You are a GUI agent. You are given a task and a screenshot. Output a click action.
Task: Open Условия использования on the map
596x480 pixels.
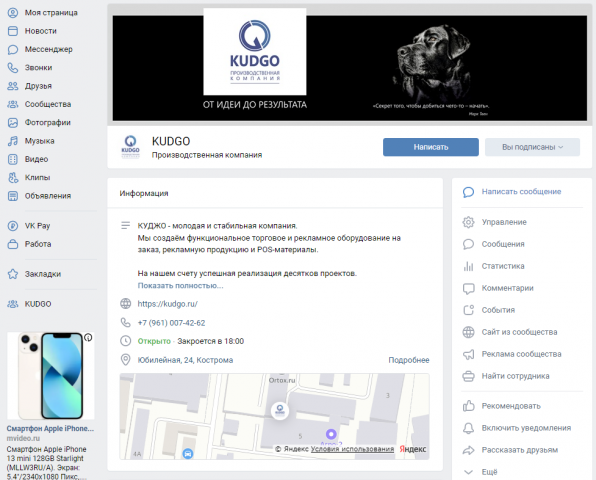click(x=352, y=449)
